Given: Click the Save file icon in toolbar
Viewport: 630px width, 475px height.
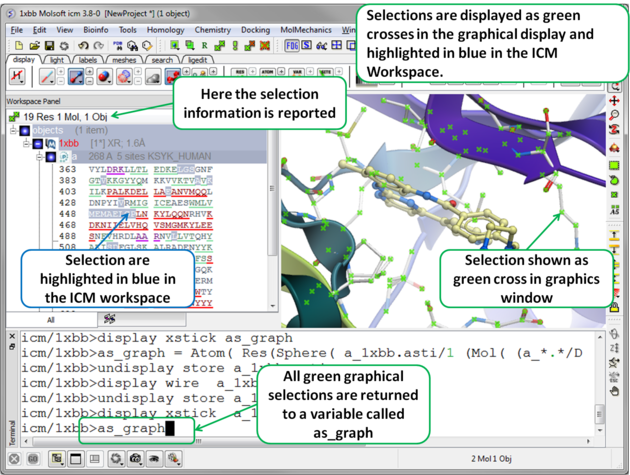Looking at the screenshot, I should pos(49,46).
